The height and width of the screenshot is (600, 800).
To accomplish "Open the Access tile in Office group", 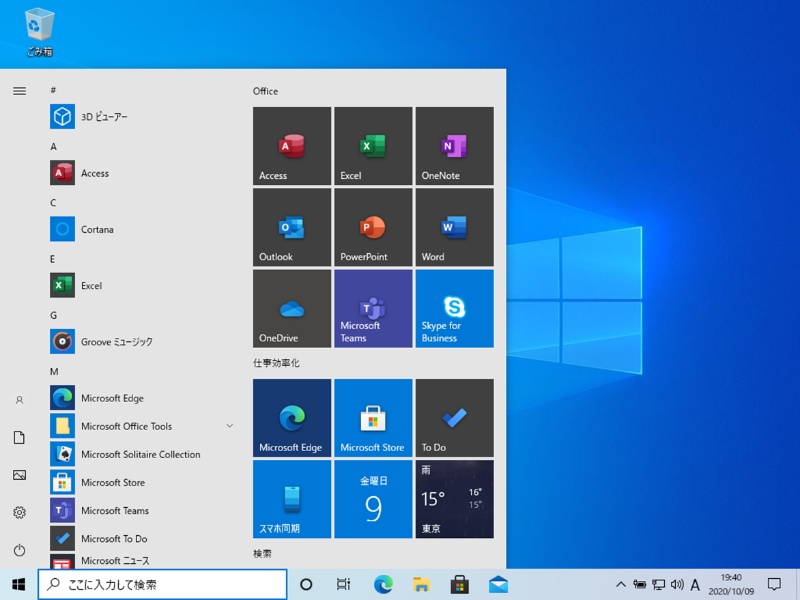I will (291, 146).
